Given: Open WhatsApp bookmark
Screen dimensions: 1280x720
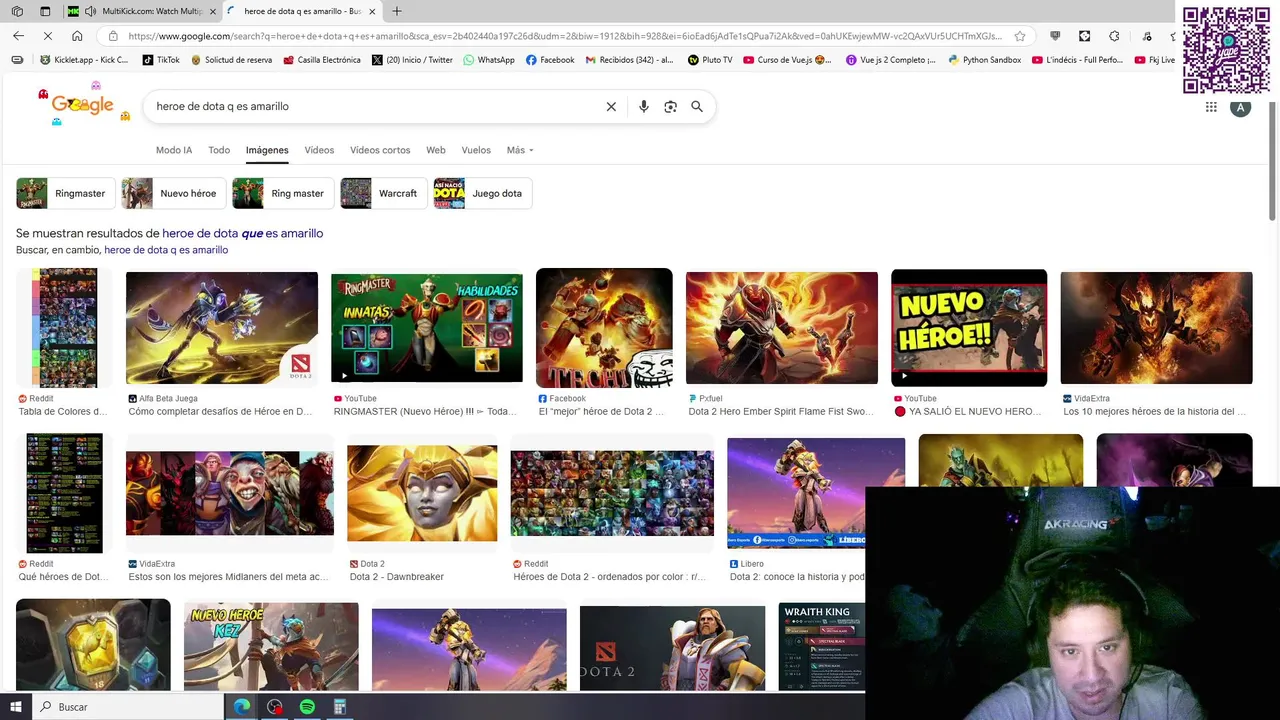Looking at the screenshot, I should (x=489, y=60).
